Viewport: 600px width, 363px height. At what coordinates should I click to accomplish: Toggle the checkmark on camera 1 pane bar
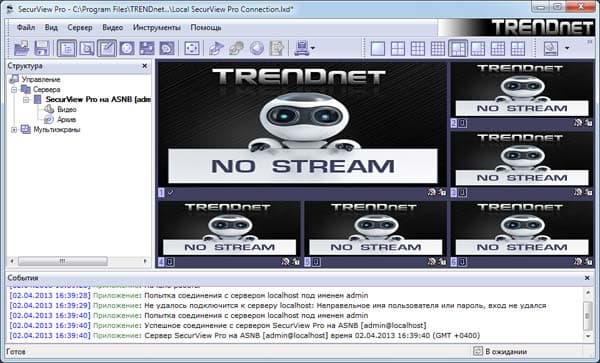coord(170,193)
